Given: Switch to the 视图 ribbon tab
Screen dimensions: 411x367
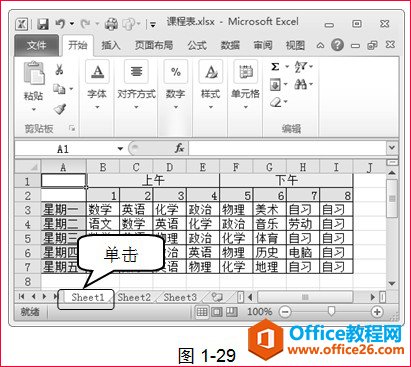Looking at the screenshot, I should click(x=295, y=45).
